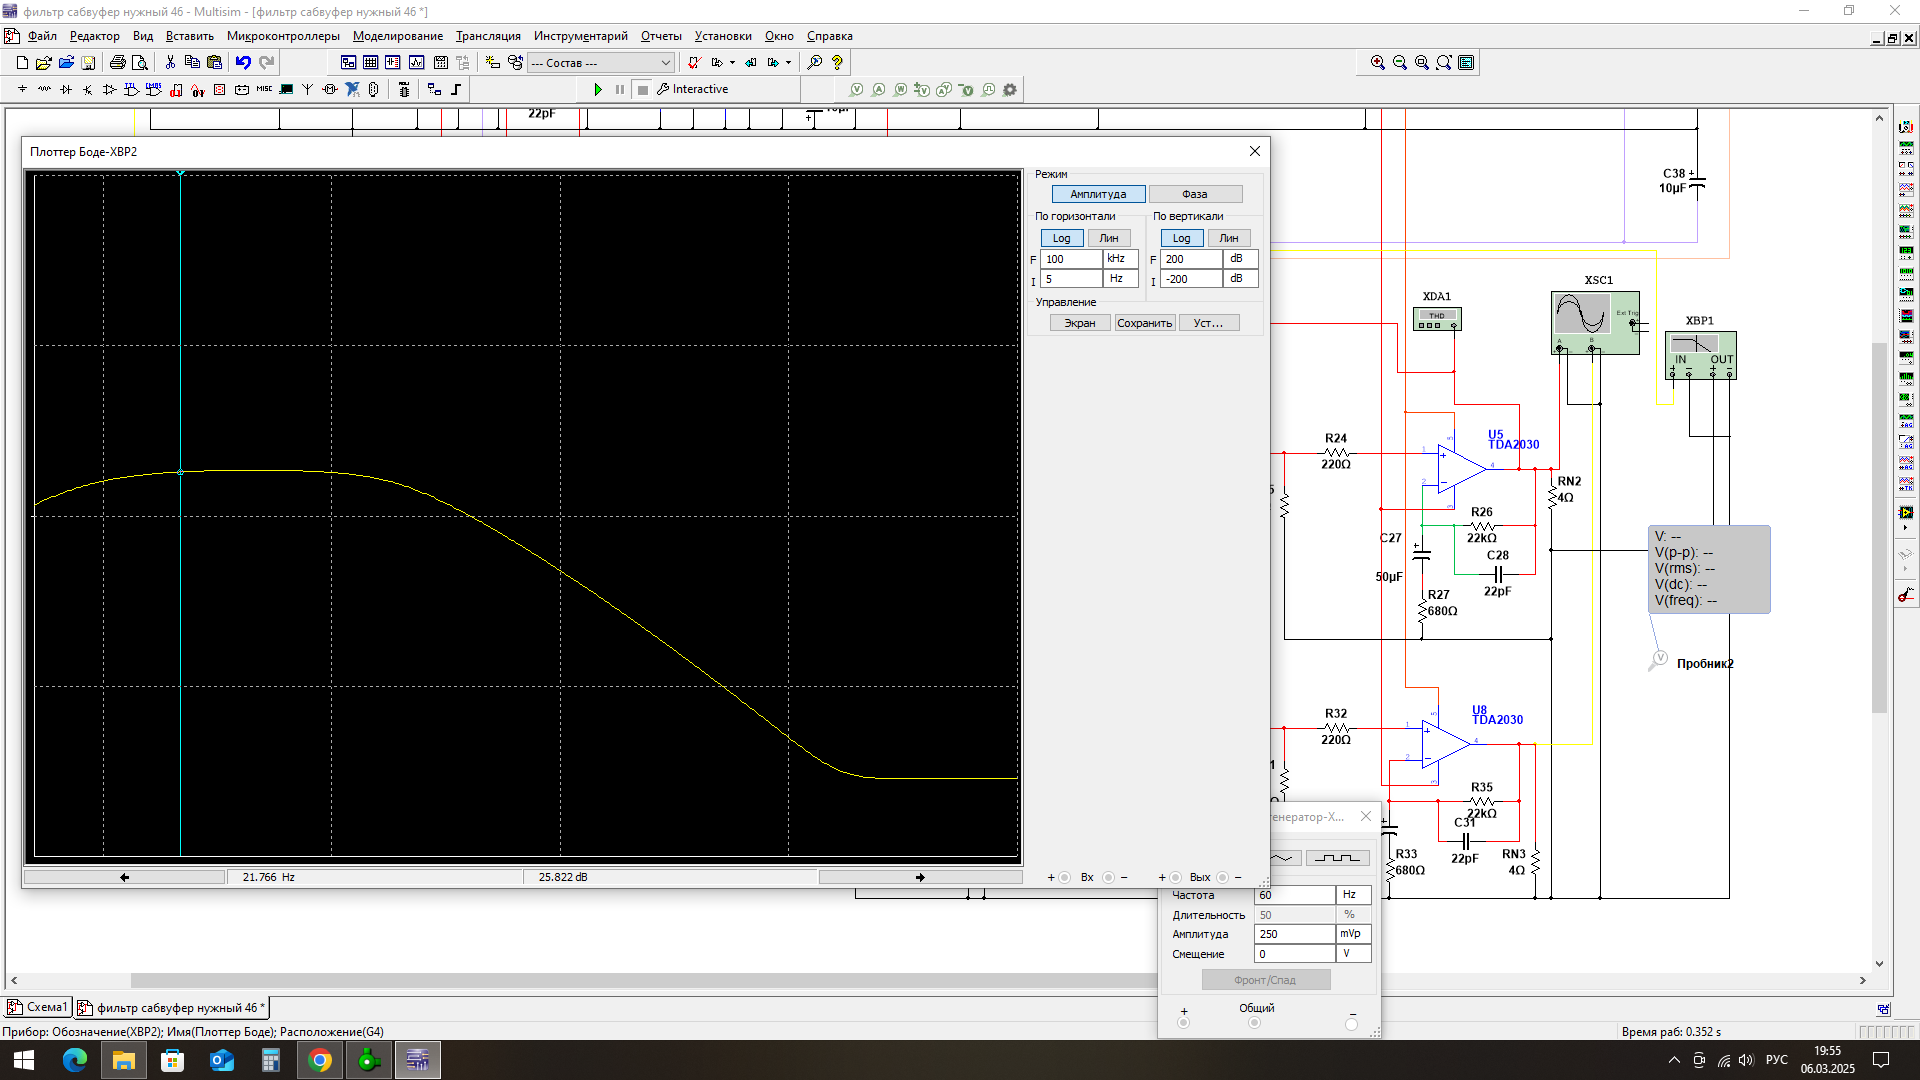1920x1080 pixels.
Task: Click the Multimeter icon in instruments sidebar
Action: 1906,127
